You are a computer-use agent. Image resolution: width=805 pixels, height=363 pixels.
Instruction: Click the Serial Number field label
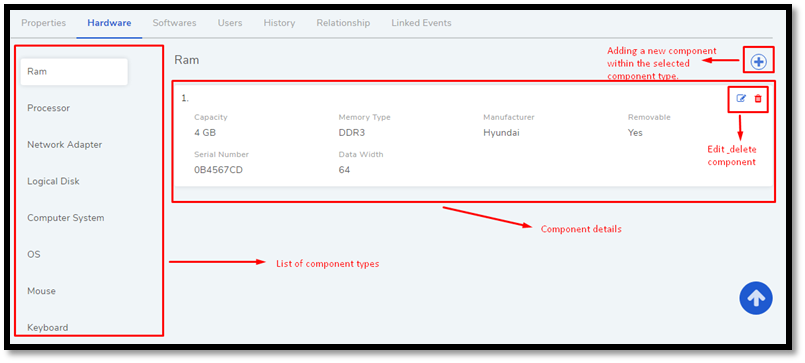pyautogui.click(x=221, y=154)
